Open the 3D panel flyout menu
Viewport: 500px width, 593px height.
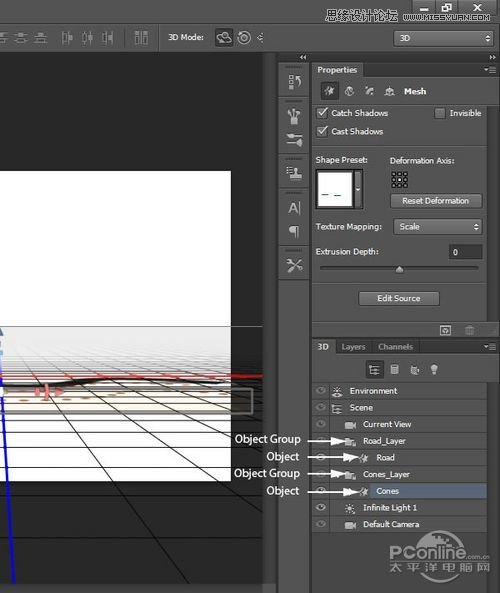coord(490,346)
